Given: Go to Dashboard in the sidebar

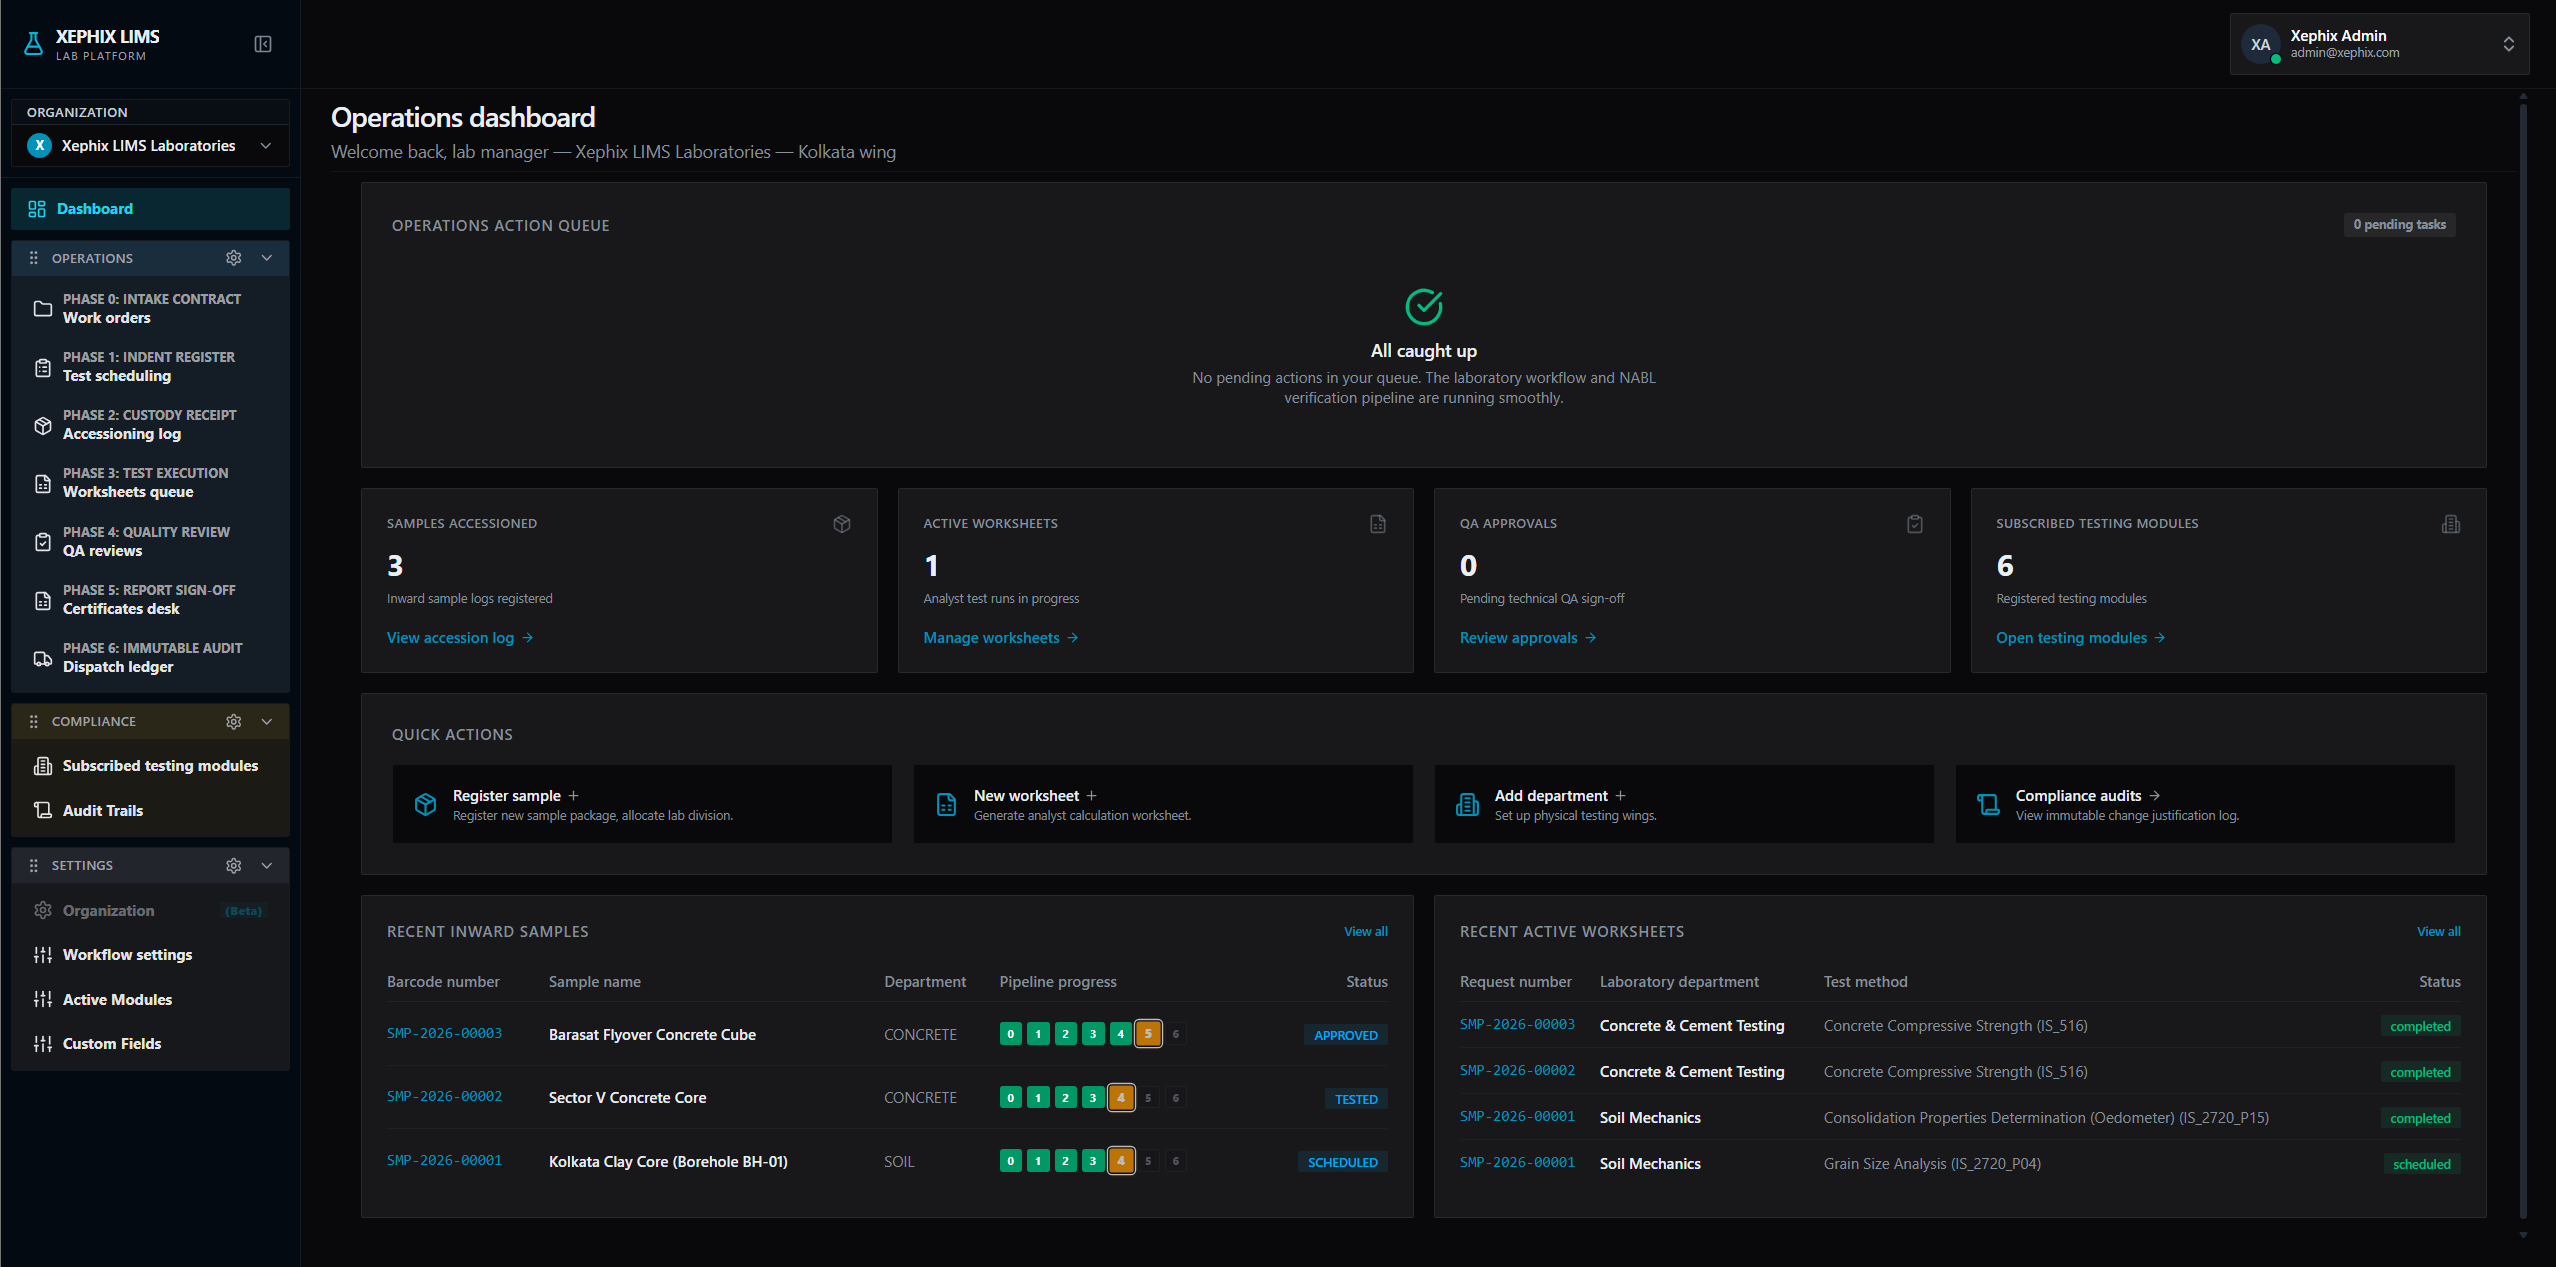Looking at the screenshot, I should pyautogui.click(x=150, y=209).
